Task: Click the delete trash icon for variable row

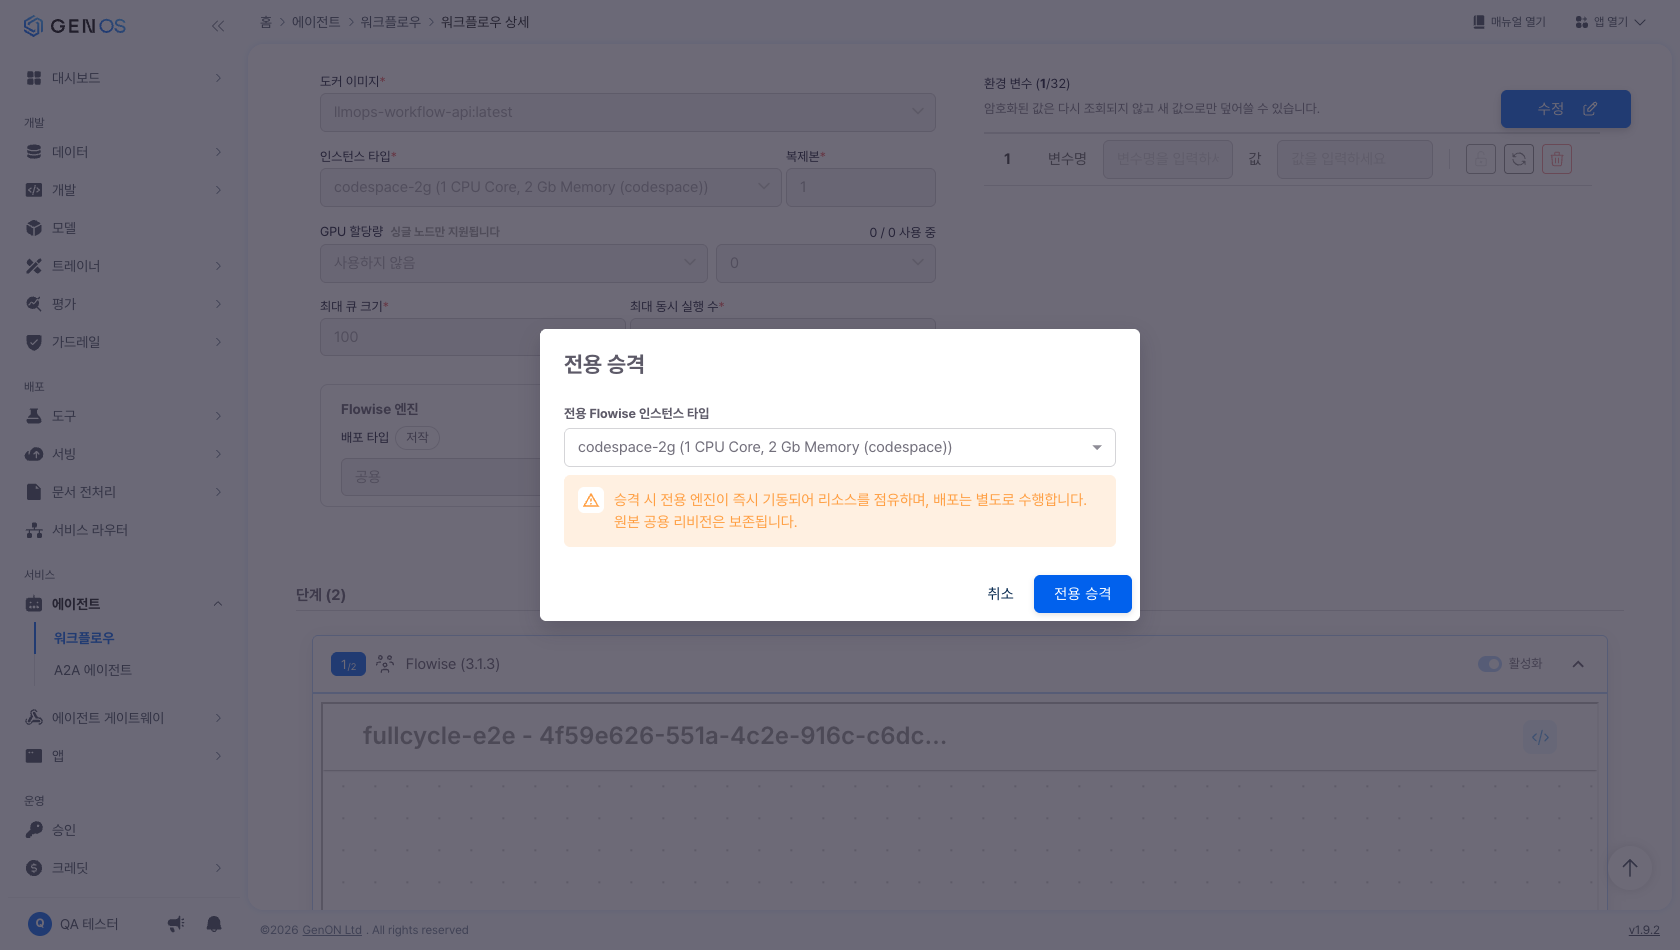Action: 1557,159
